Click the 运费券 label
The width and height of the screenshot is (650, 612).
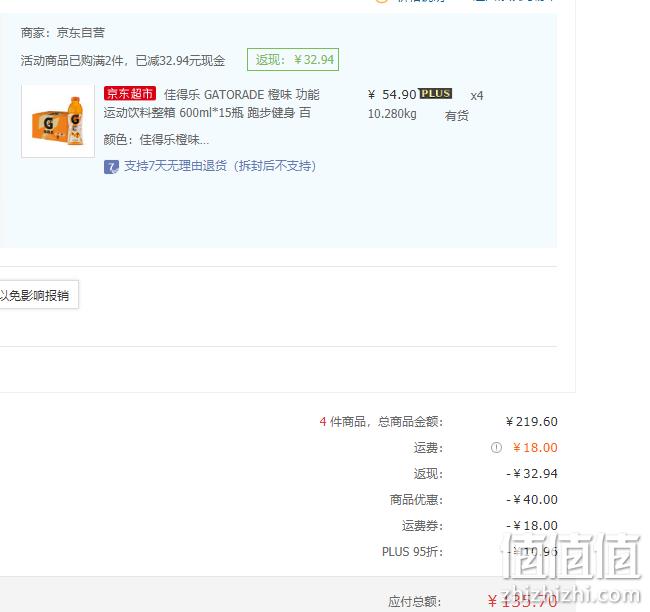coord(422,526)
